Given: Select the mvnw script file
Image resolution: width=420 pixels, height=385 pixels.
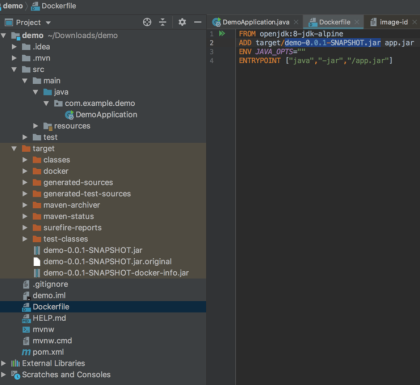Looking at the screenshot, I should pyautogui.click(x=43, y=330).
